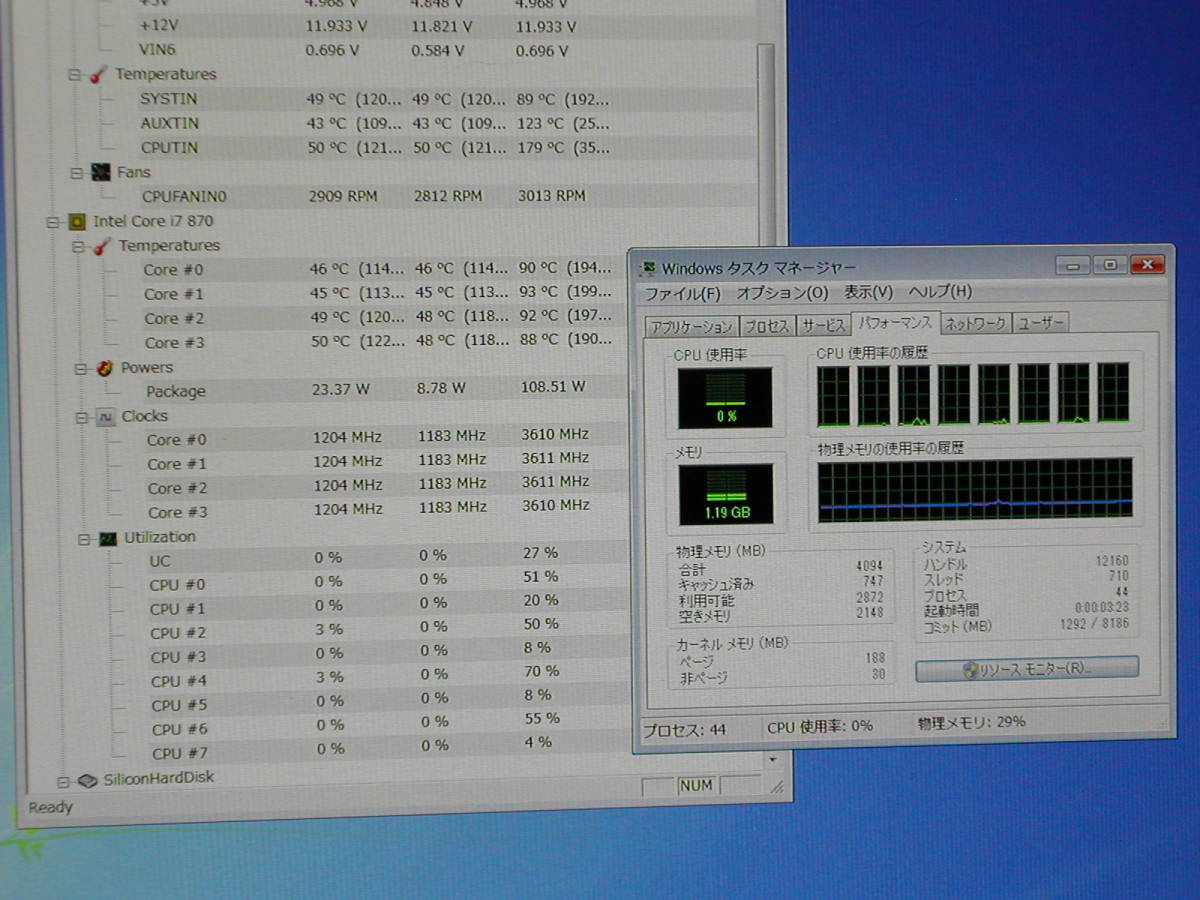Maximize the Task Manager window
Image resolution: width=1200 pixels, height=900 pixels.
(x=1110, y=265)
